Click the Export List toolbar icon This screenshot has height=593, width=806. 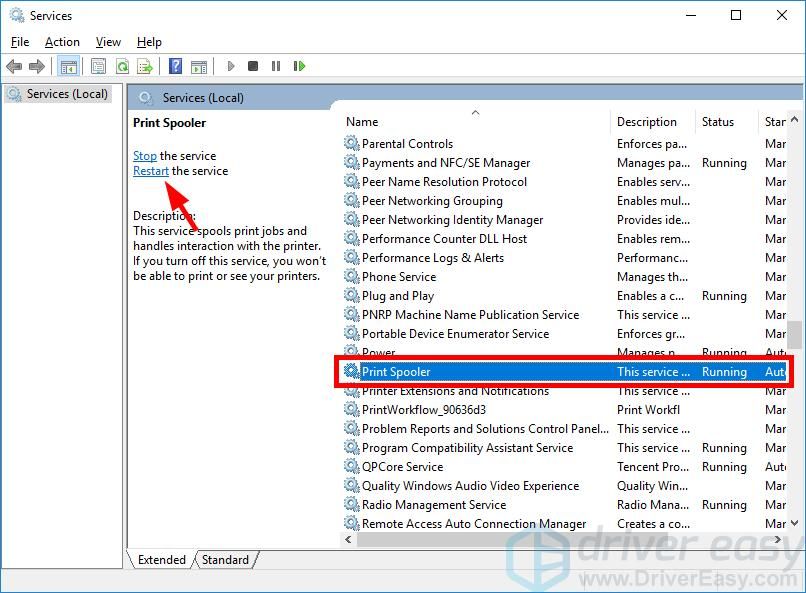click(145, 67)
